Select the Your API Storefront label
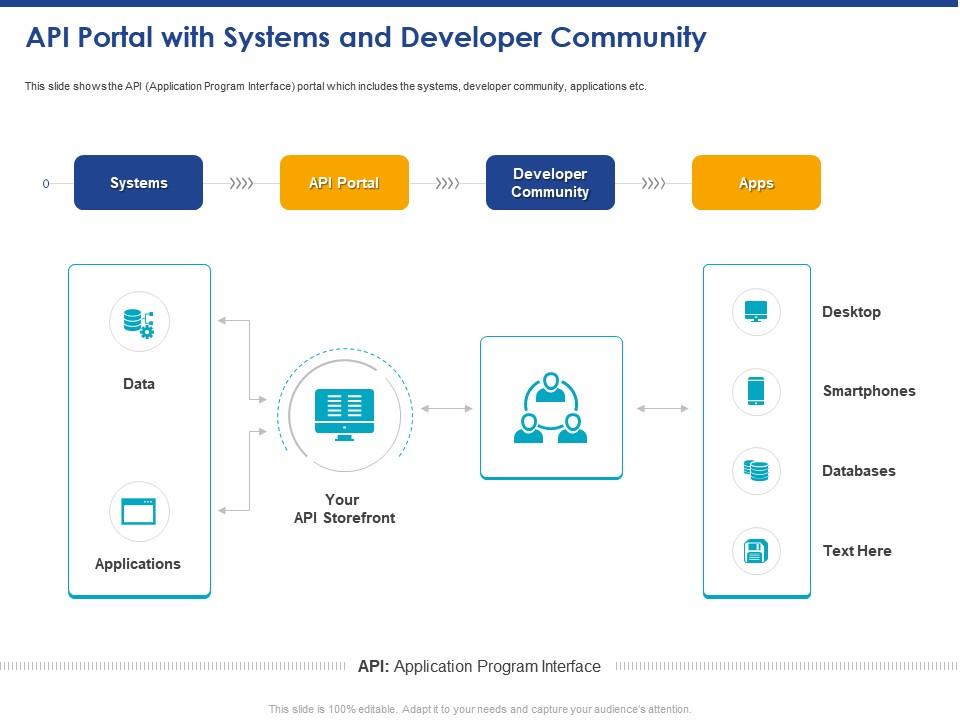 (x=344, y=509)
